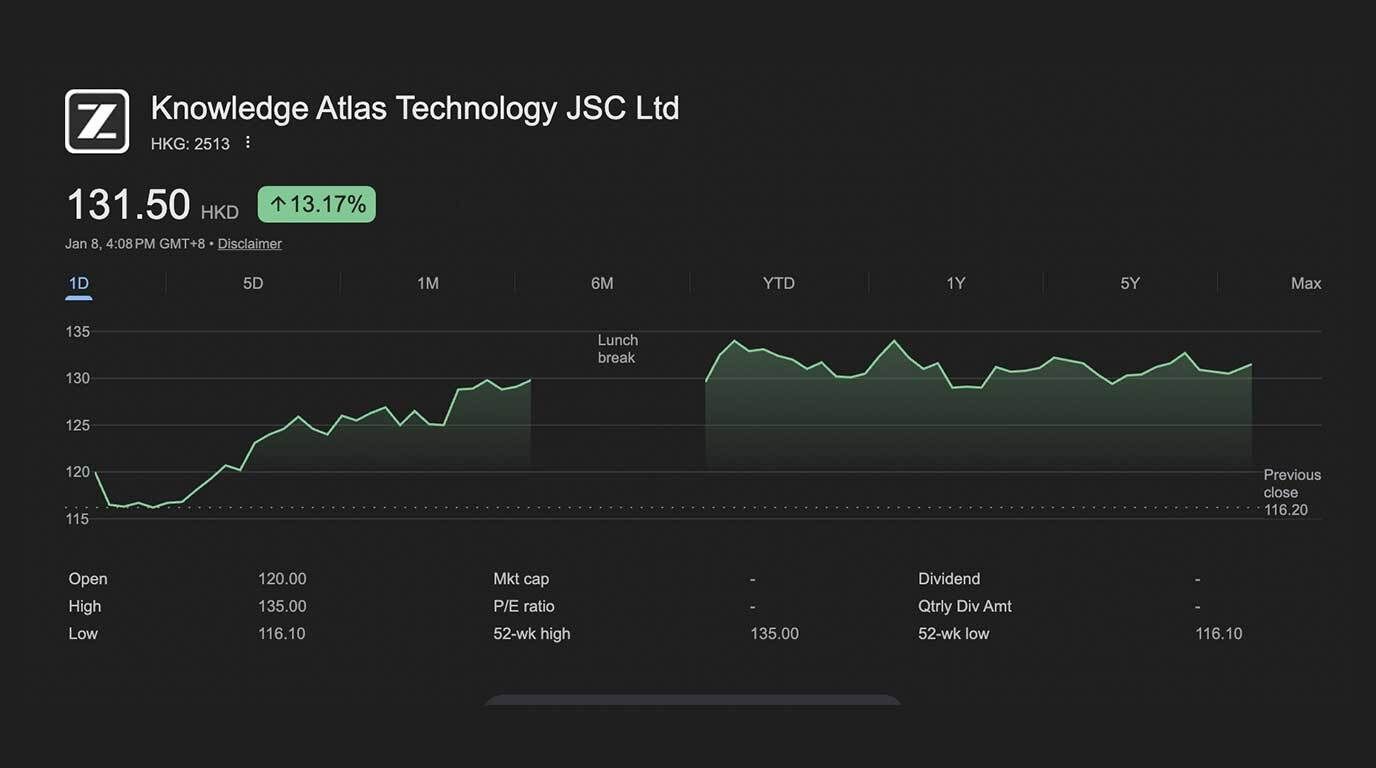Click the 52-wk high value 135.00
This screenshot has height=768, width=1376.
[775, 634]
